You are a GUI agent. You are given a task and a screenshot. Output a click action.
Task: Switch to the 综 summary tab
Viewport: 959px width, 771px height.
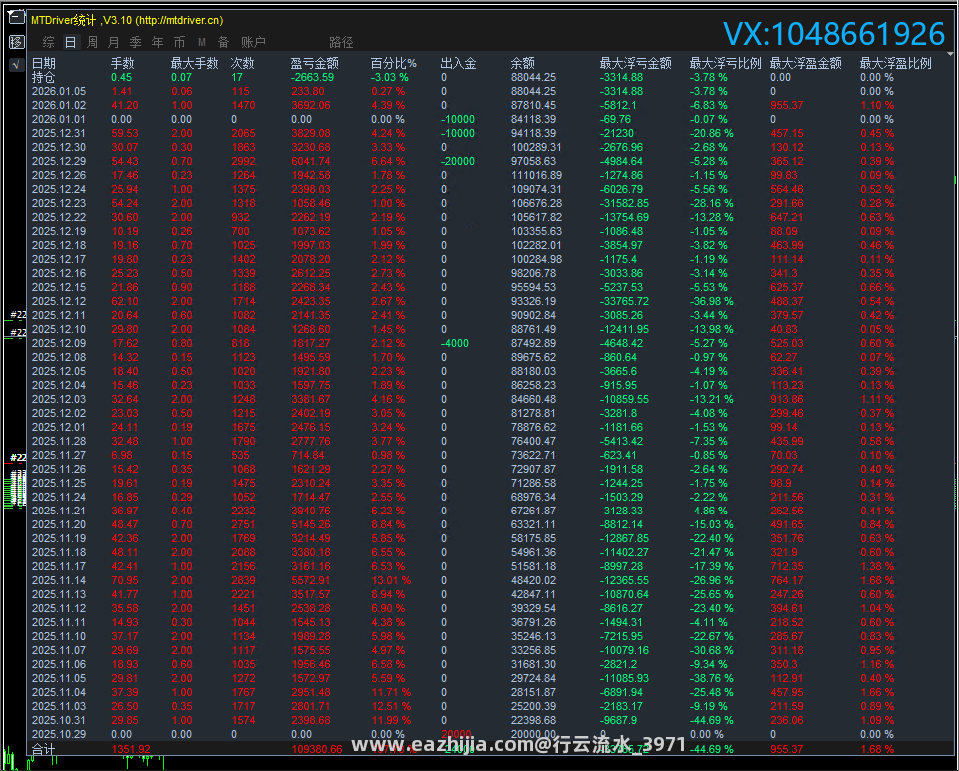(x=49, y=42)
